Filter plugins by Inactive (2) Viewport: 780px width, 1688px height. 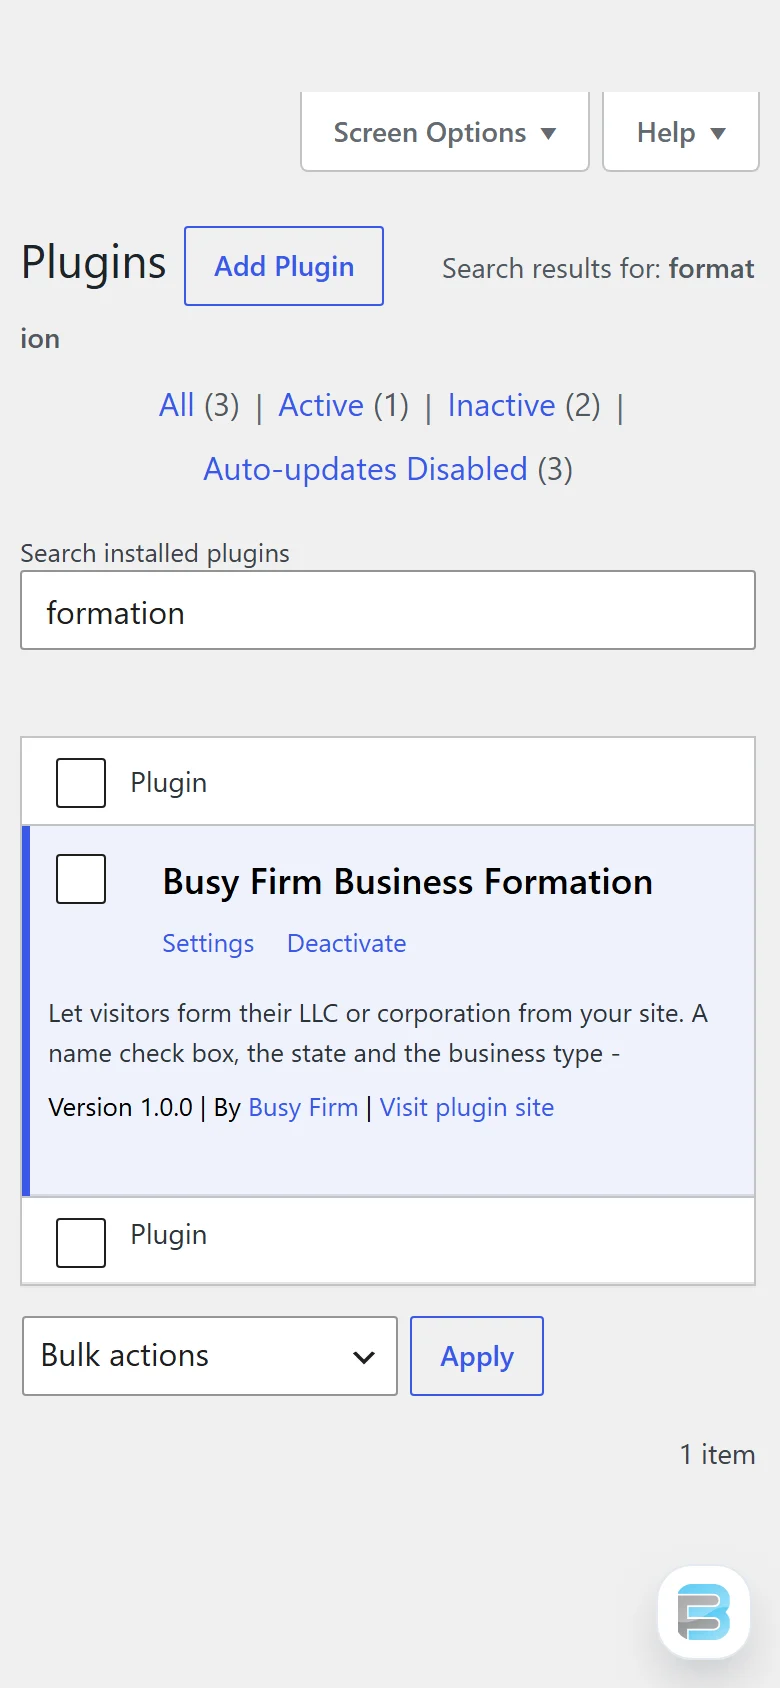click(524, 405)
